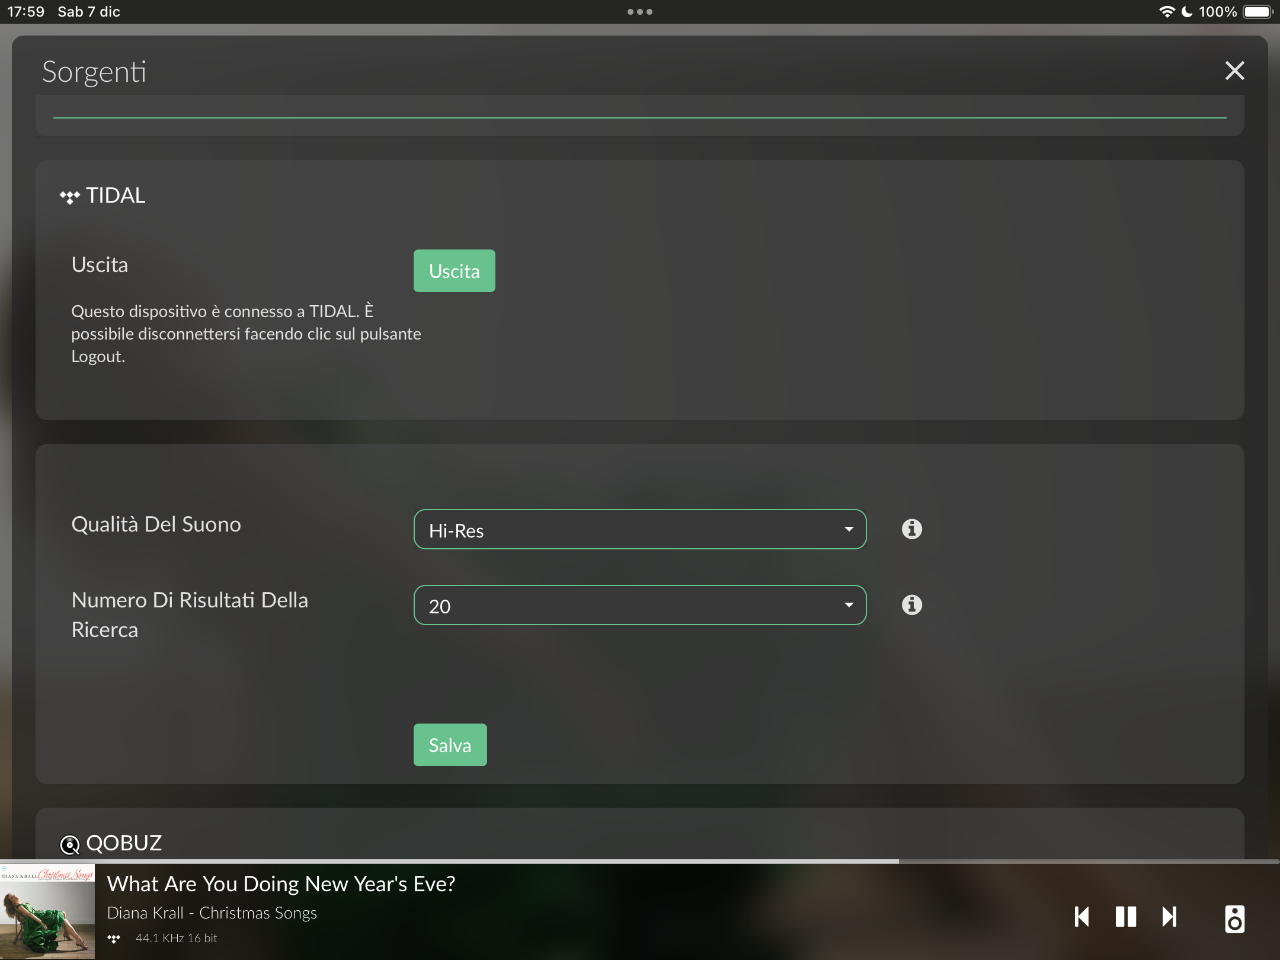
Task: Click the Salva button
Action: point(450,745)
